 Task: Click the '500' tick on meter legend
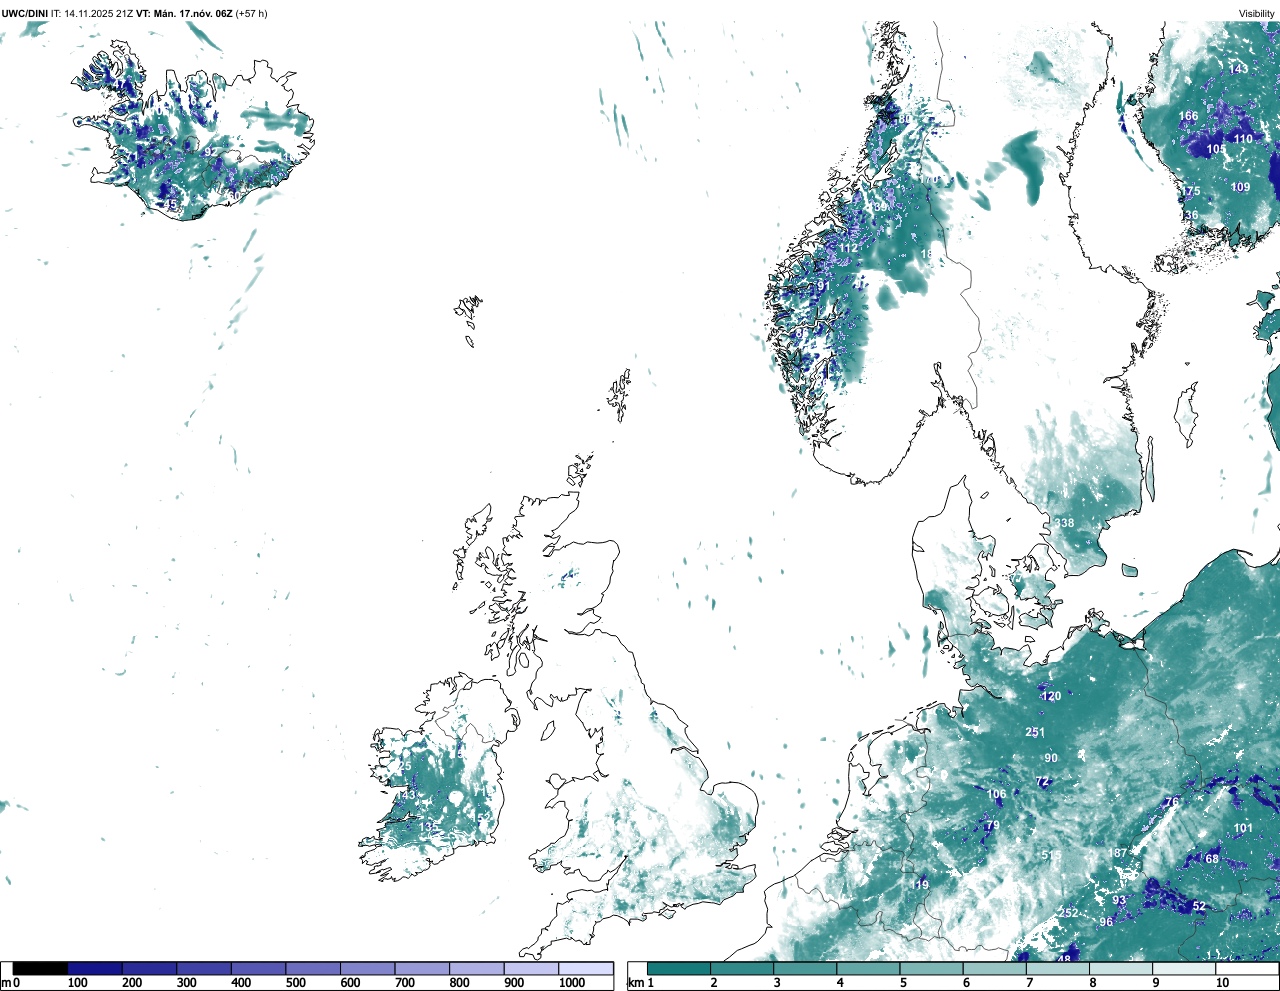click(x=296, y=983)
